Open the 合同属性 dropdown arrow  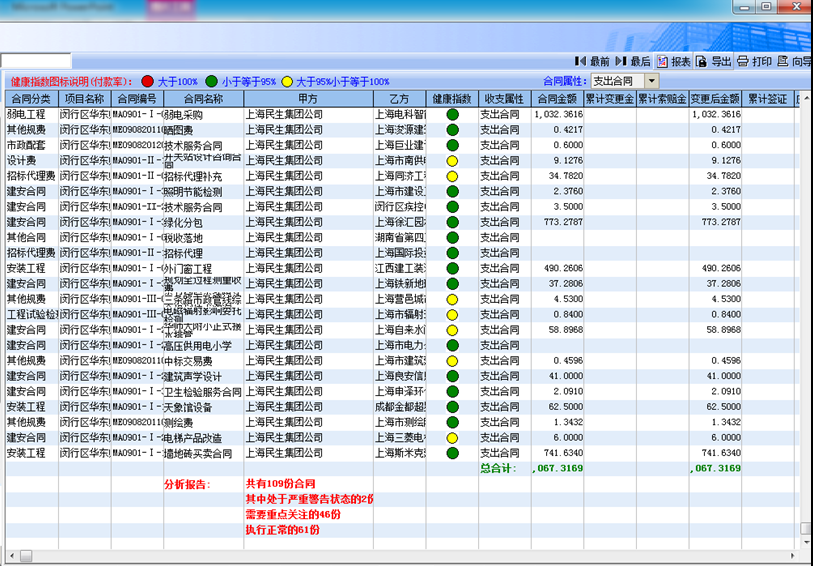pyautogui.click(x=651, y=81)
